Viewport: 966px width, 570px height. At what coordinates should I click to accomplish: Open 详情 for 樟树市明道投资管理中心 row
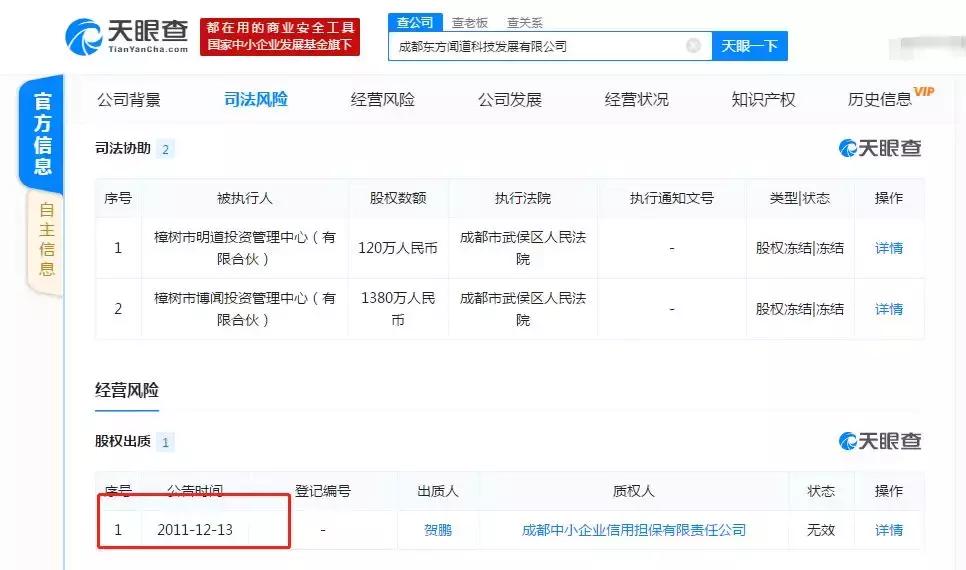click(x=889, y=248)
